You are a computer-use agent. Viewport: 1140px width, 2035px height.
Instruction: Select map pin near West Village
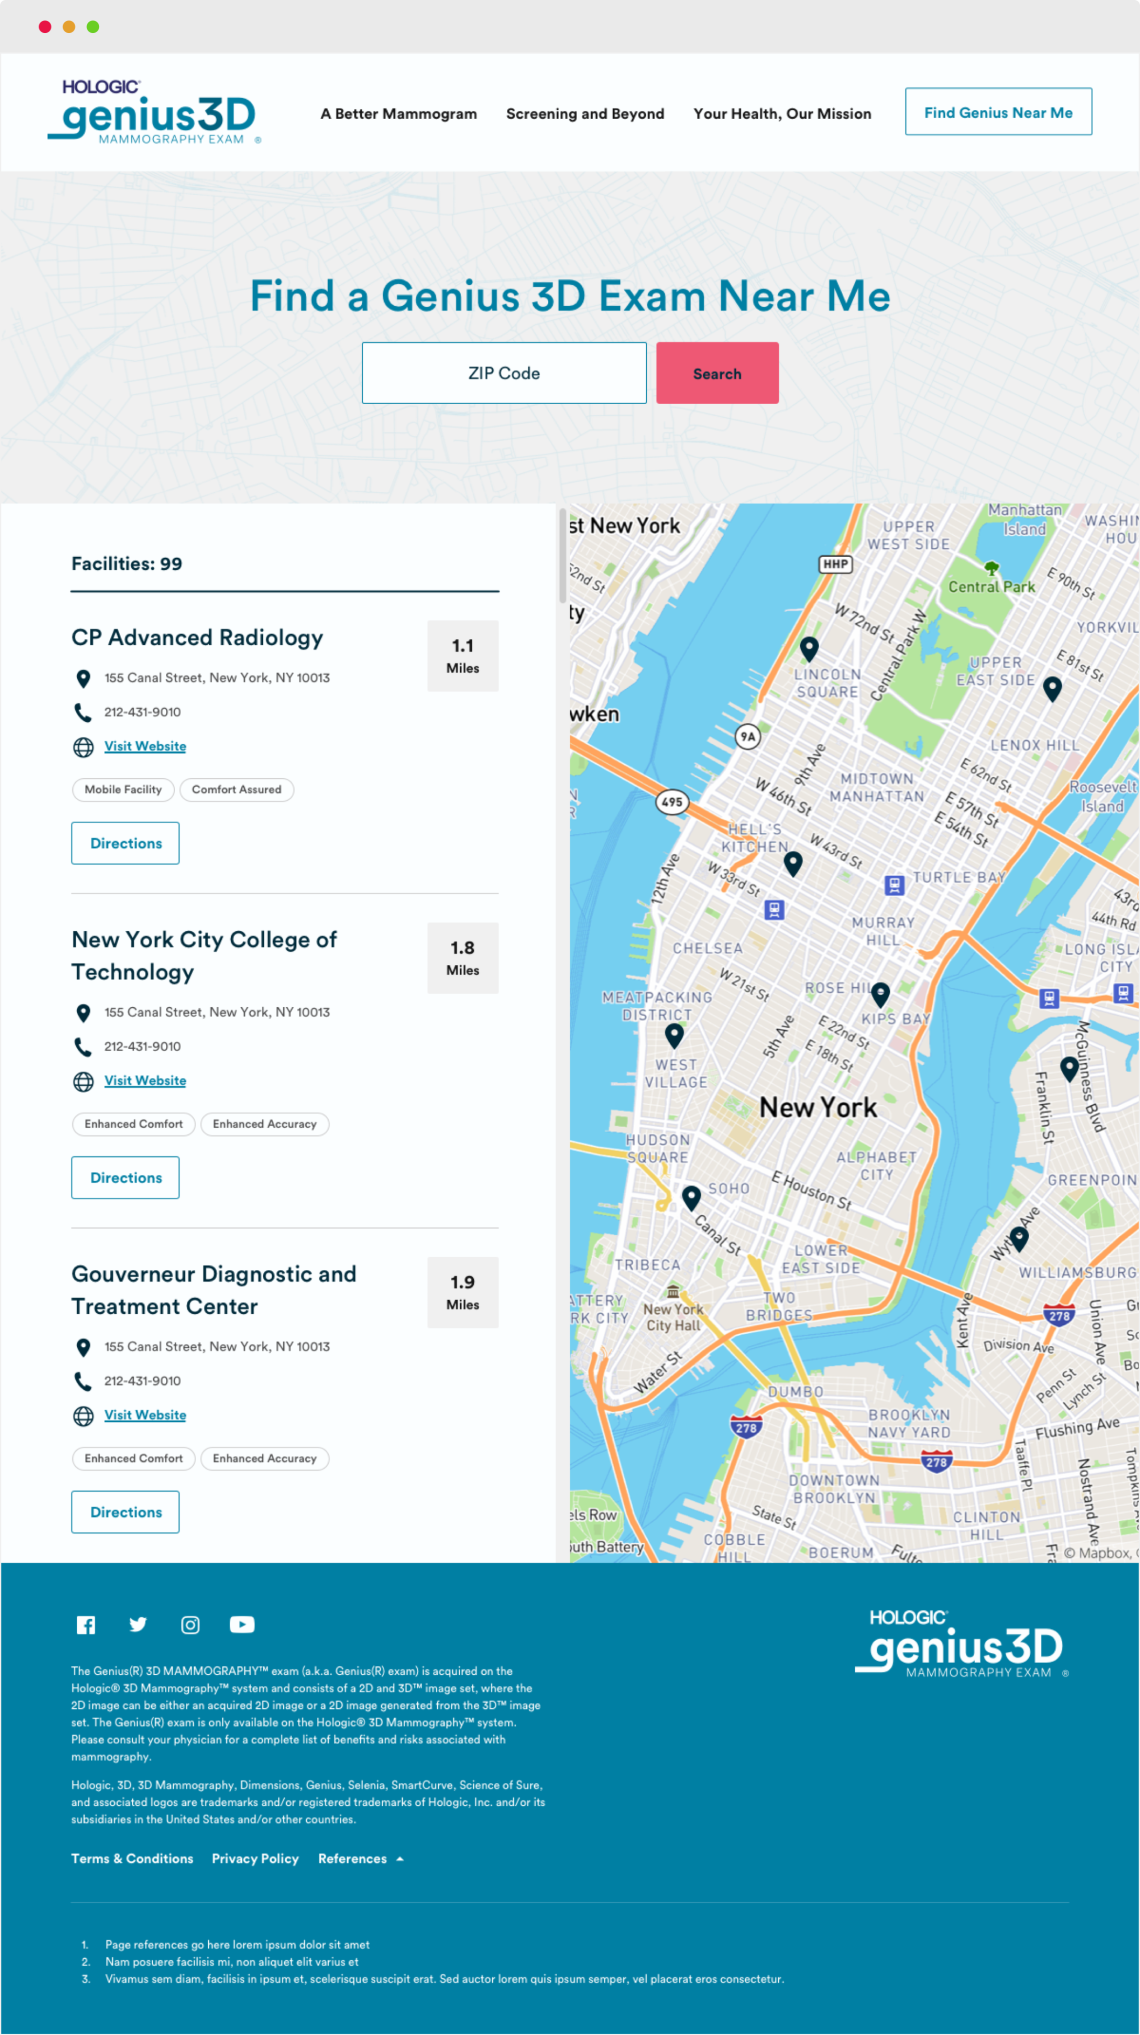(x=675, y=1034)
